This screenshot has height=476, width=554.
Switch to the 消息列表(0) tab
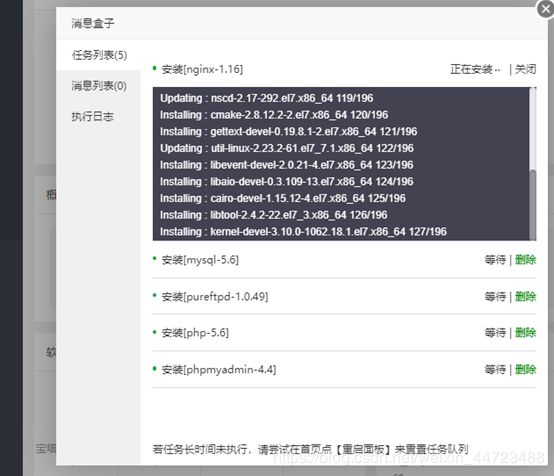click(x=99, y=86)
